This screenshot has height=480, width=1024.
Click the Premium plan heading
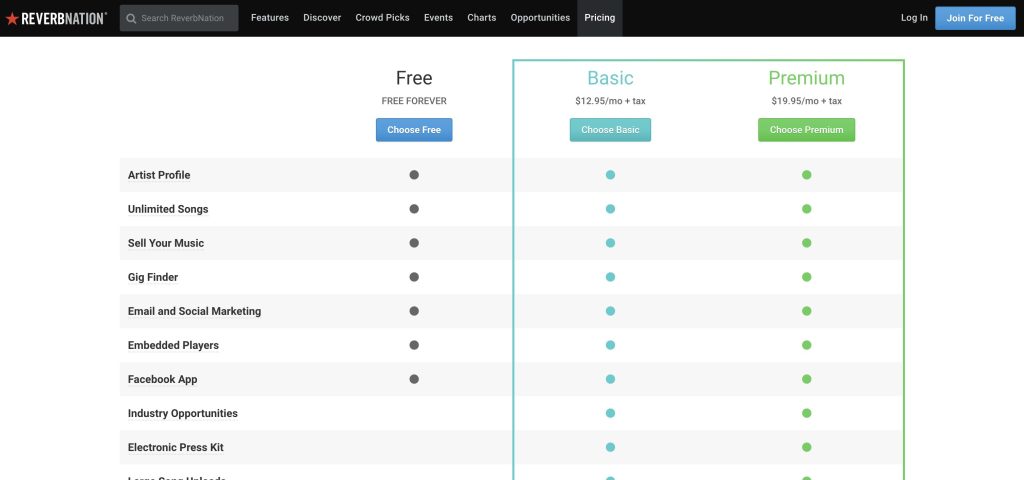tap(807, 78)
